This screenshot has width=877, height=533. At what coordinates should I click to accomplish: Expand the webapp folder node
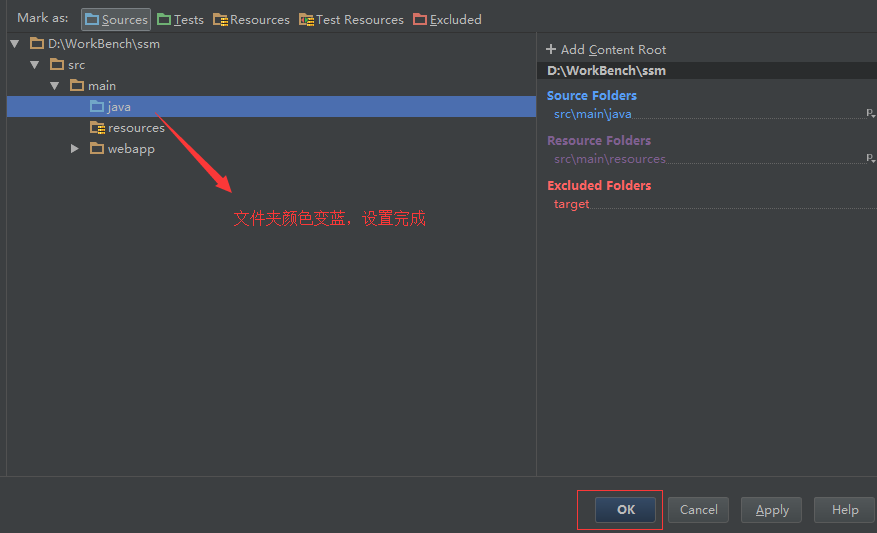point(74,149)
